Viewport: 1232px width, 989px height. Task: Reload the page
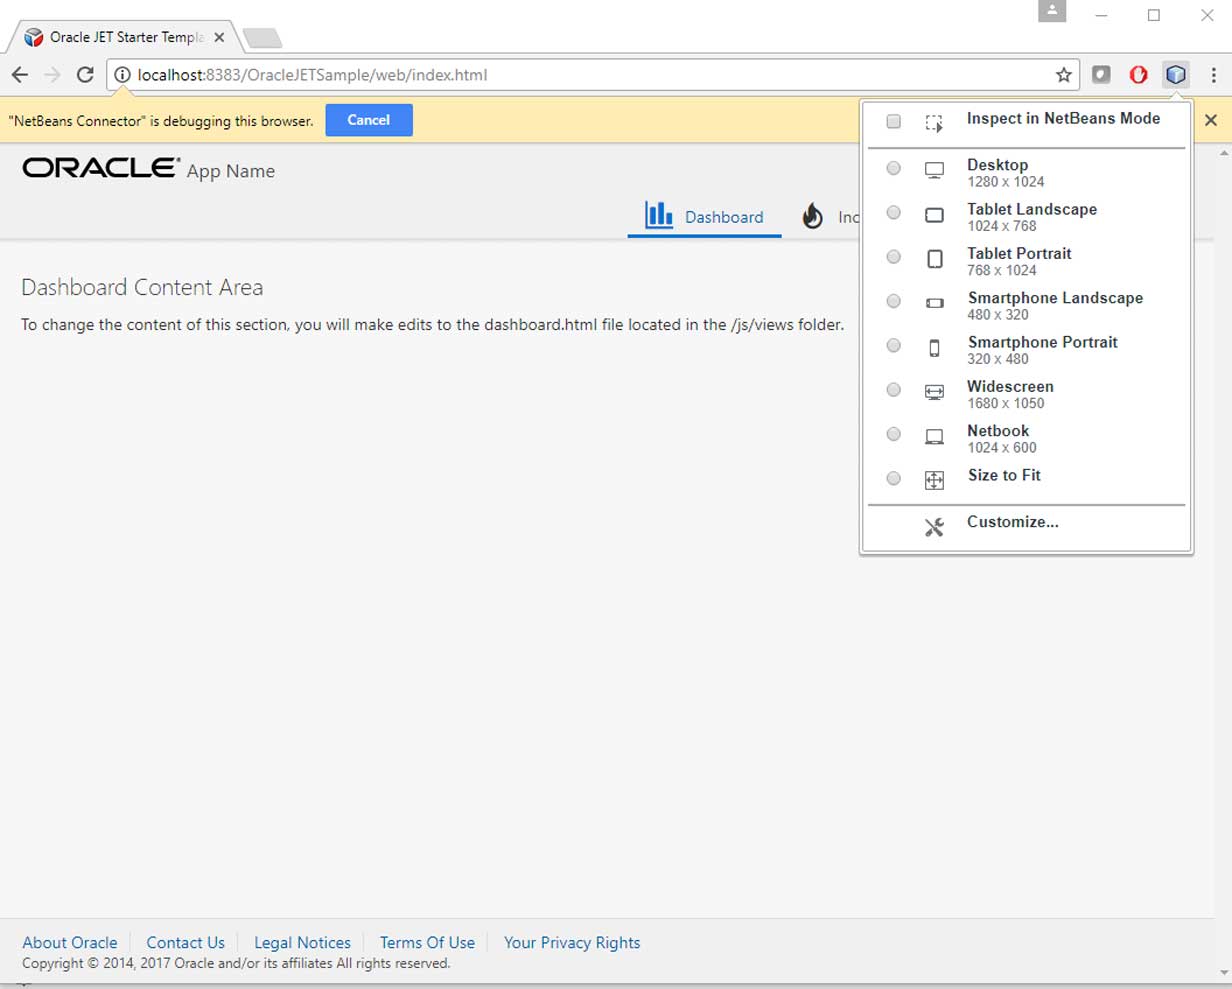pyautogui.click(x=85, y=75)
